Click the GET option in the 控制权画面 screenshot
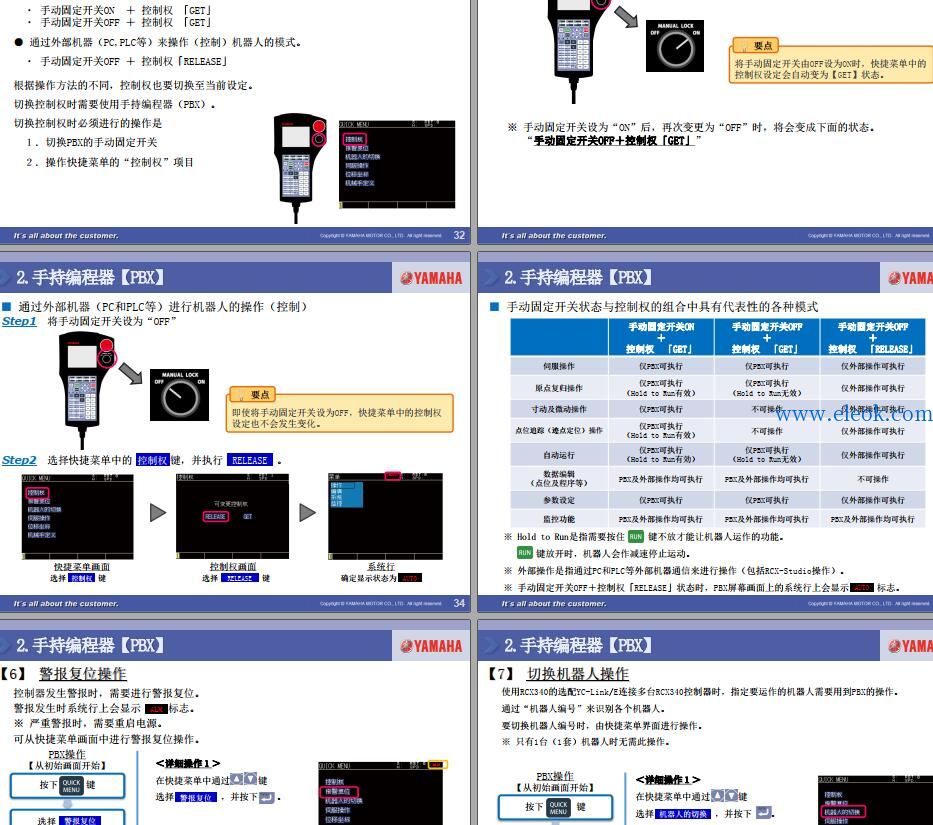933x825 pixels. 248,517
